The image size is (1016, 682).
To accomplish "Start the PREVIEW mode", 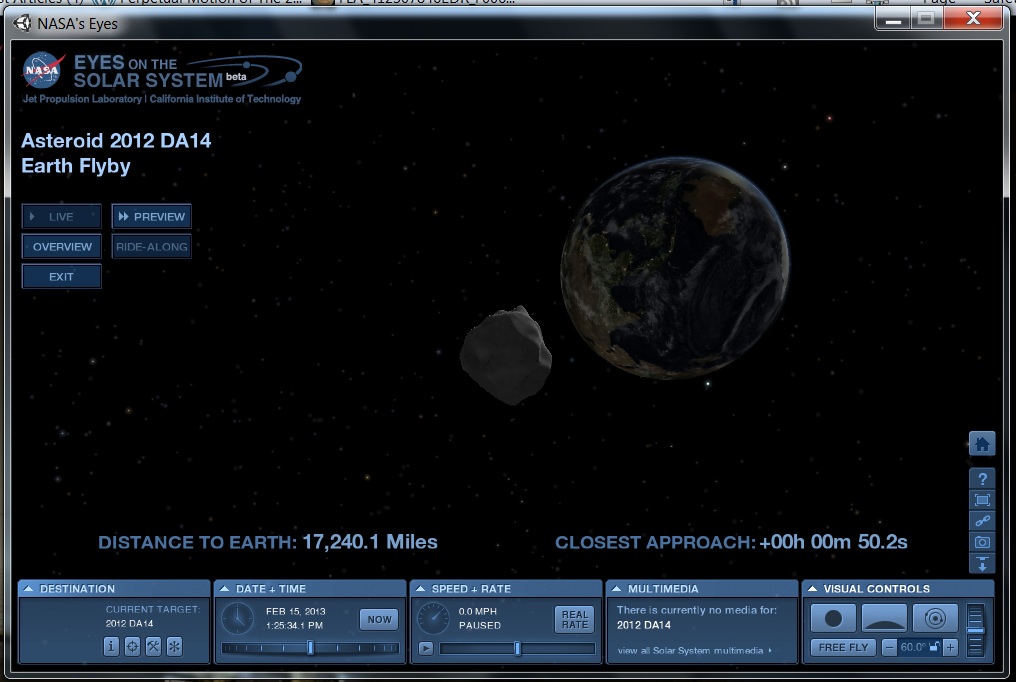I will pyautogui.click(x=152, y=216).
